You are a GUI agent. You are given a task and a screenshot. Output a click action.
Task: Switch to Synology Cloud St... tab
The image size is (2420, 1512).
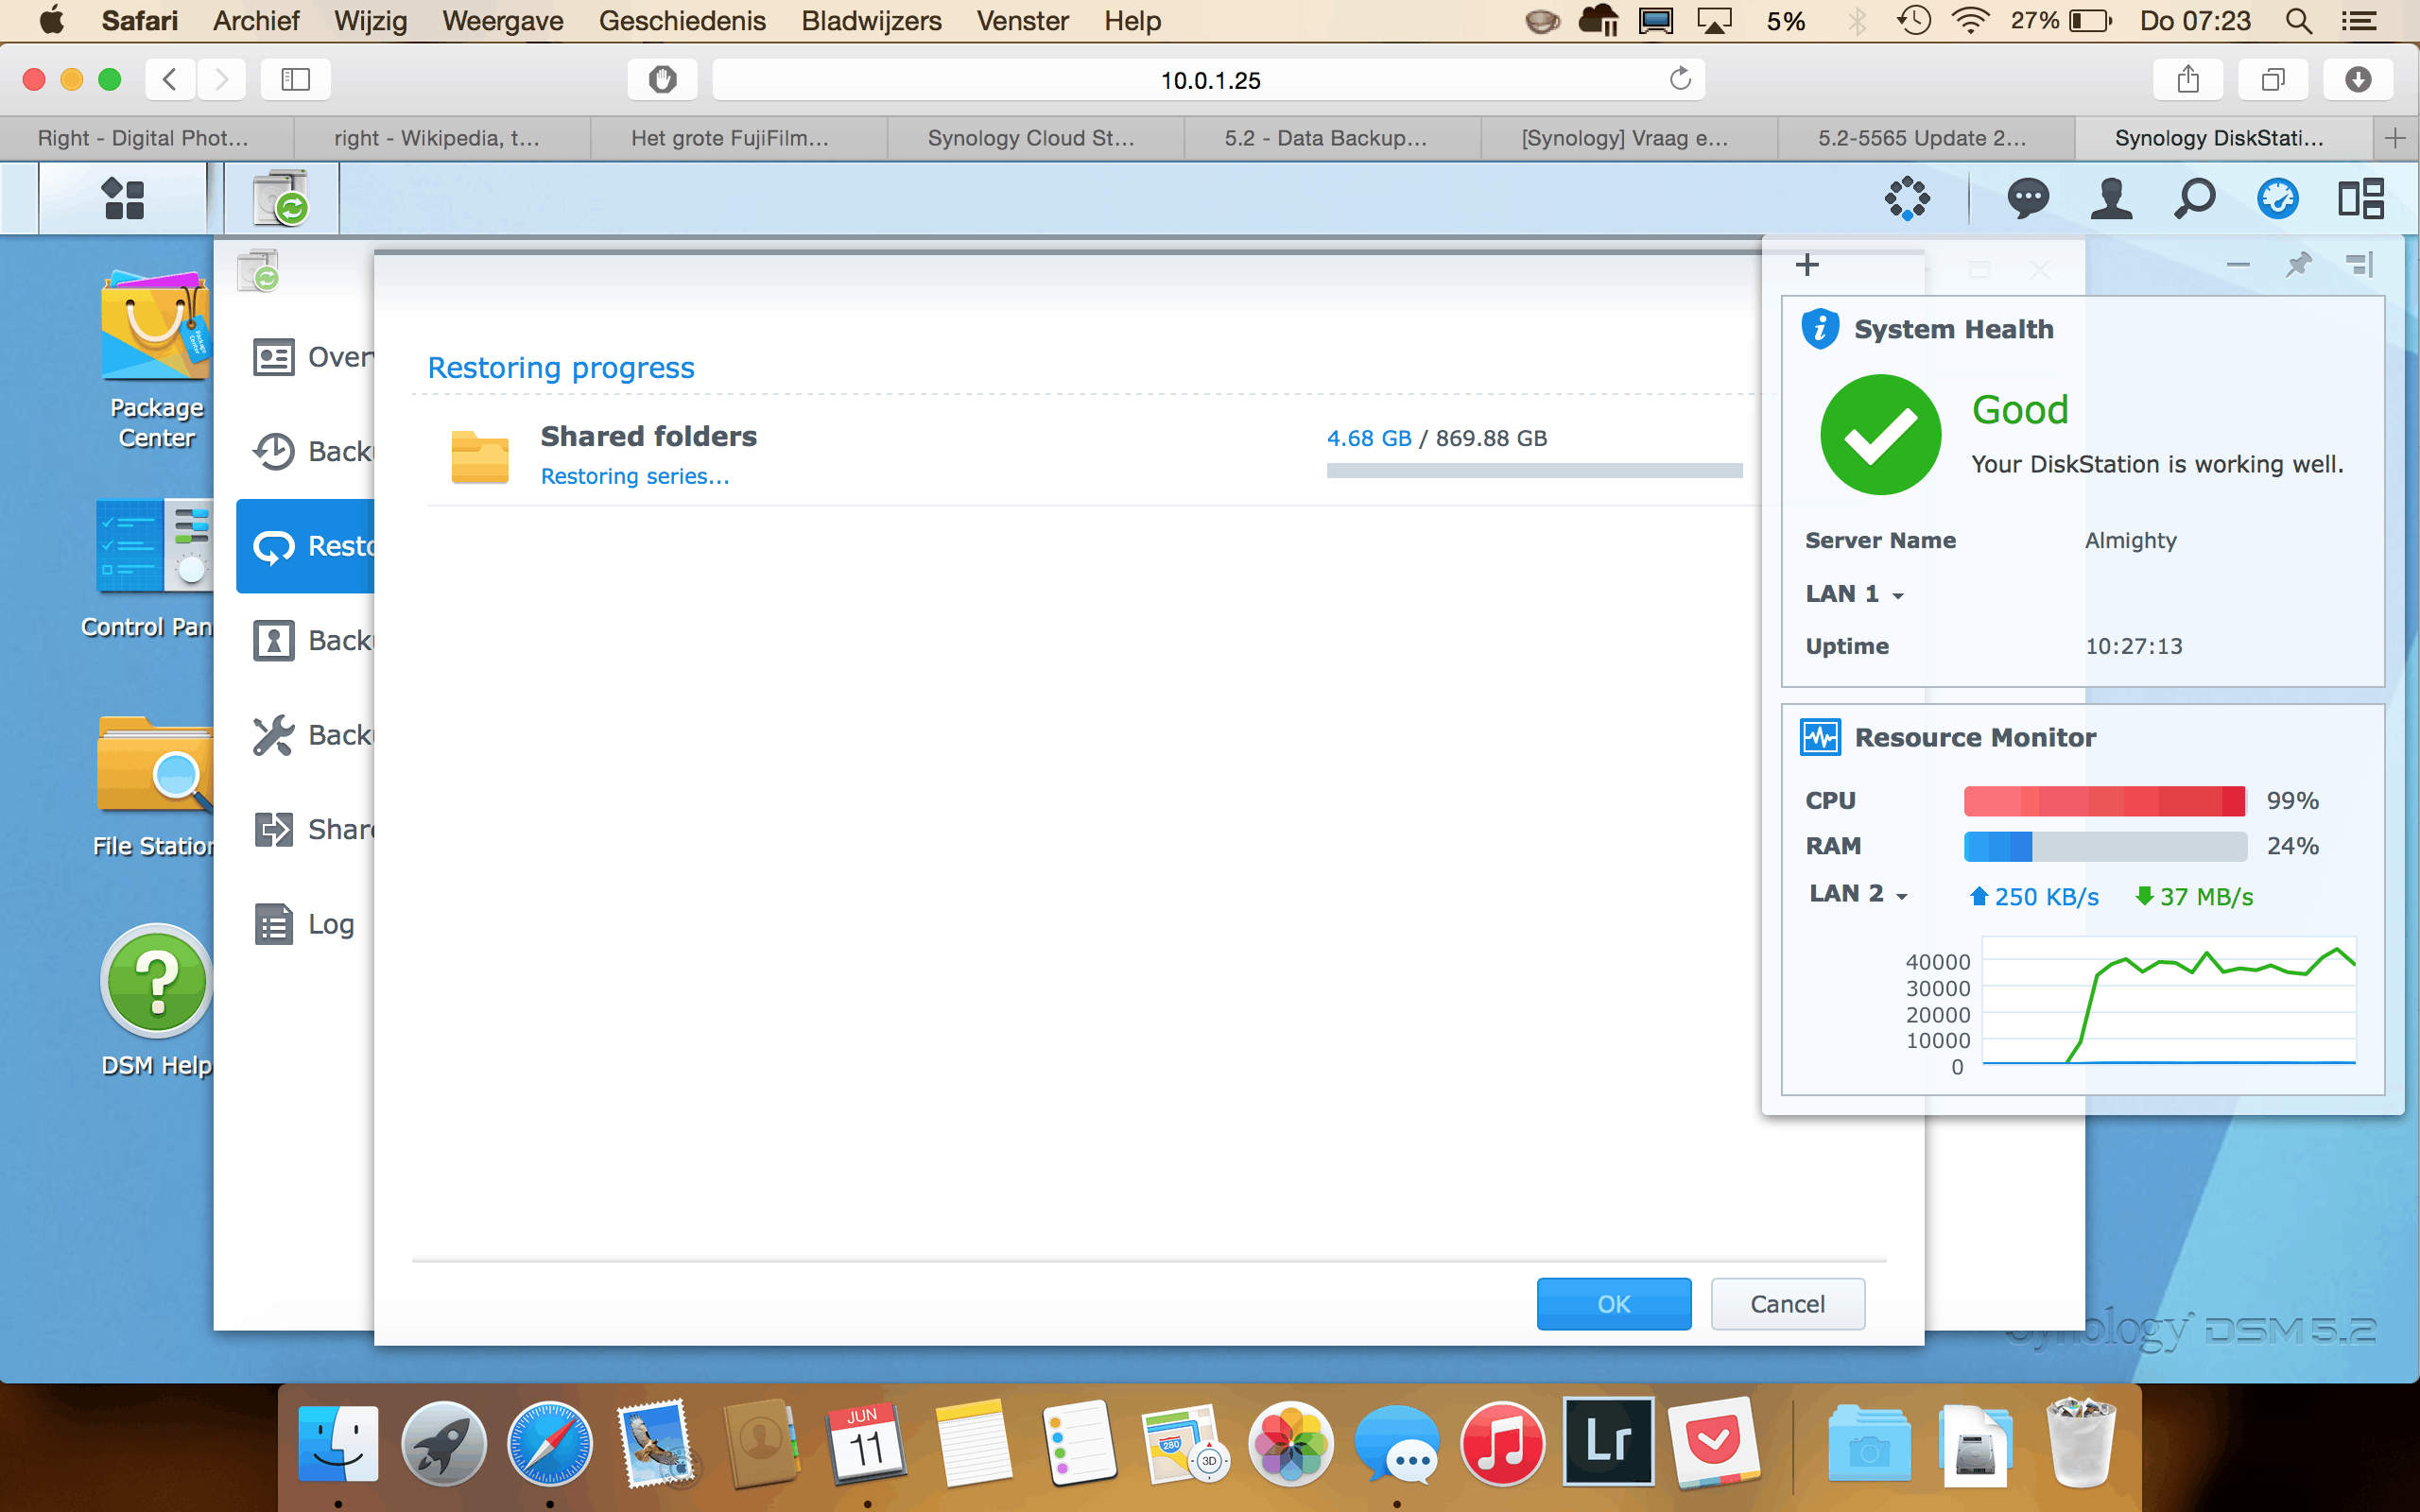1031,138
